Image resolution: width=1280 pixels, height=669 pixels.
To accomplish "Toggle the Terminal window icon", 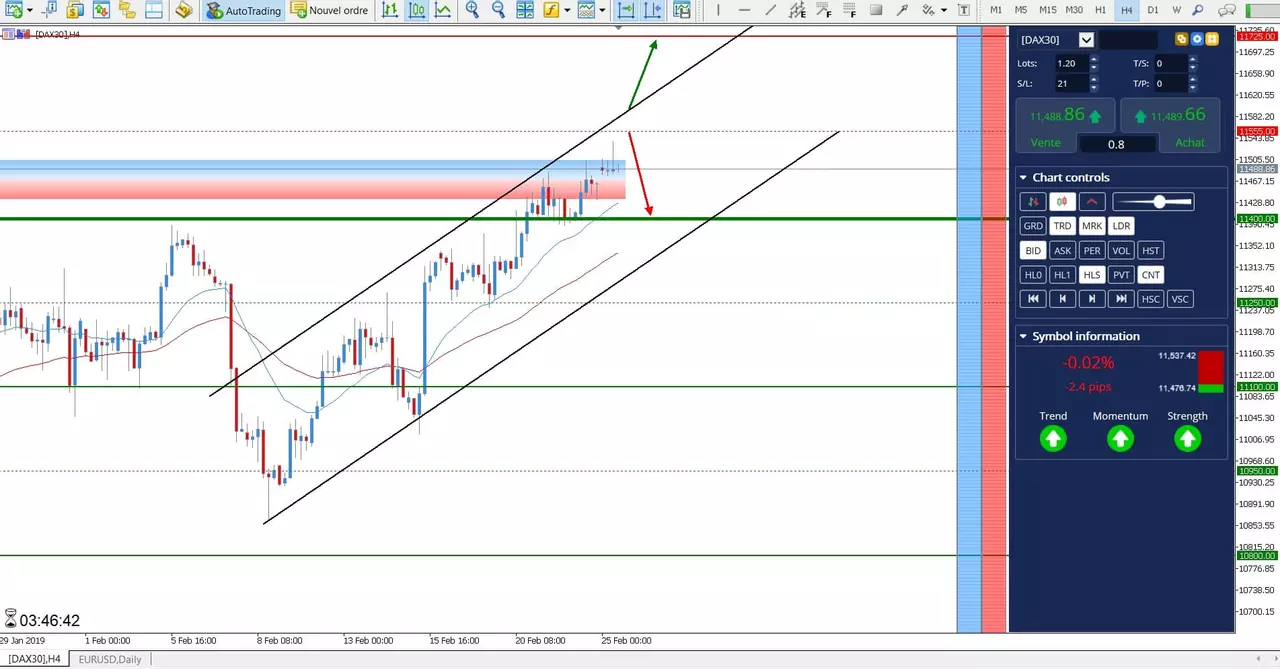I will (153, 11).
